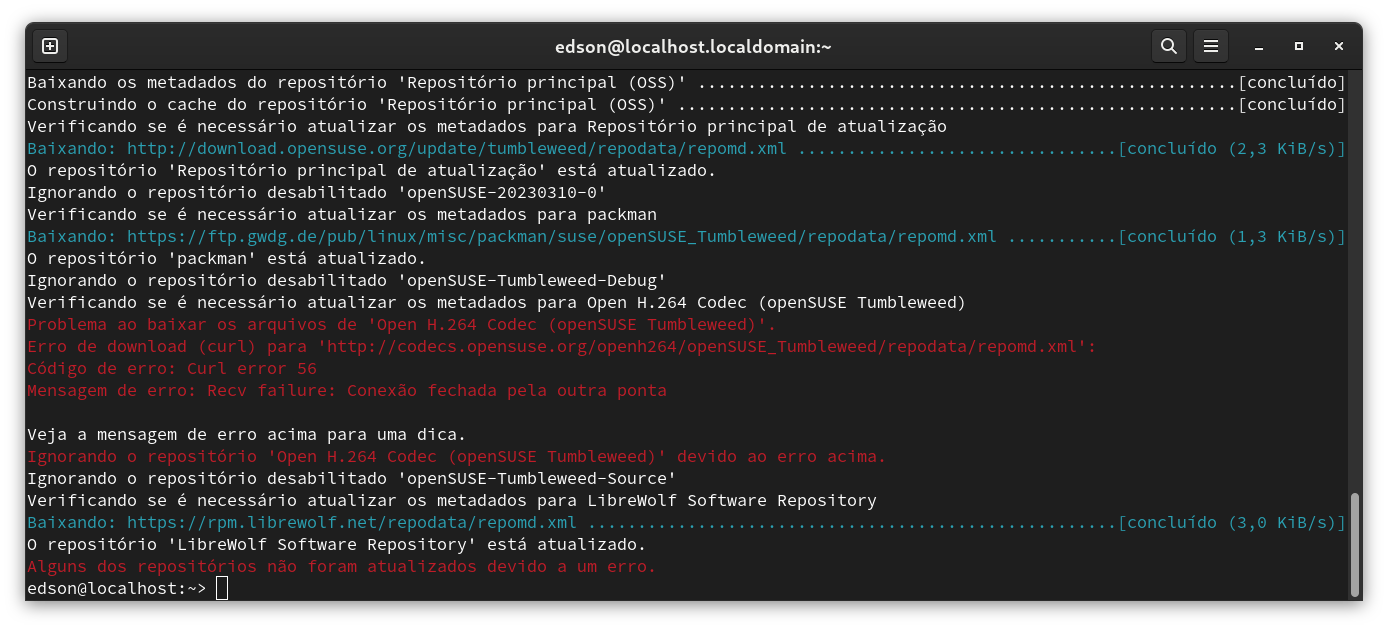Click the 'Curl error 56' error line

point(171,369)
